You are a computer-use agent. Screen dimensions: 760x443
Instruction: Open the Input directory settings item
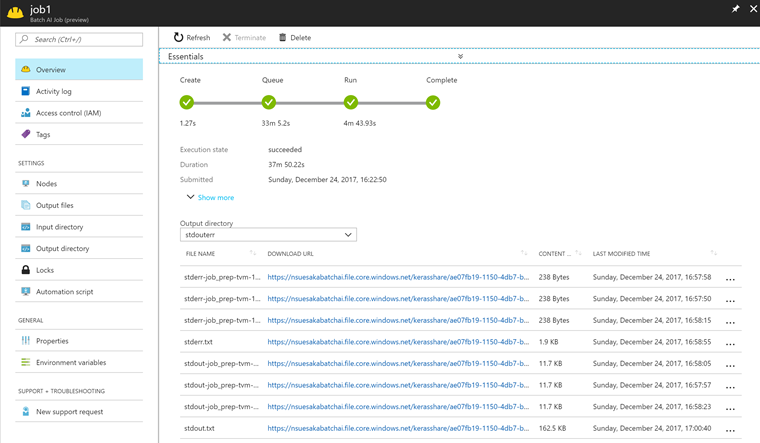[x=79, y=227]
